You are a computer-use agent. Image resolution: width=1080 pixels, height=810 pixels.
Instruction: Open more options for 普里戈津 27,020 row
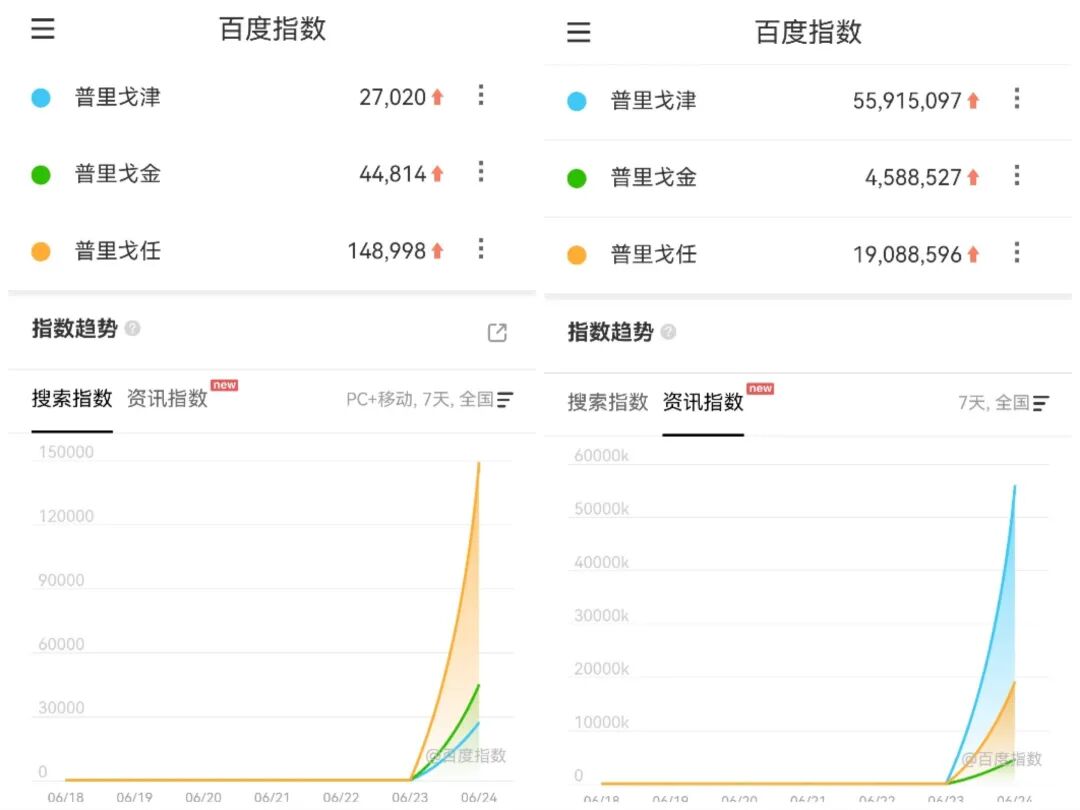pos(481,95)
